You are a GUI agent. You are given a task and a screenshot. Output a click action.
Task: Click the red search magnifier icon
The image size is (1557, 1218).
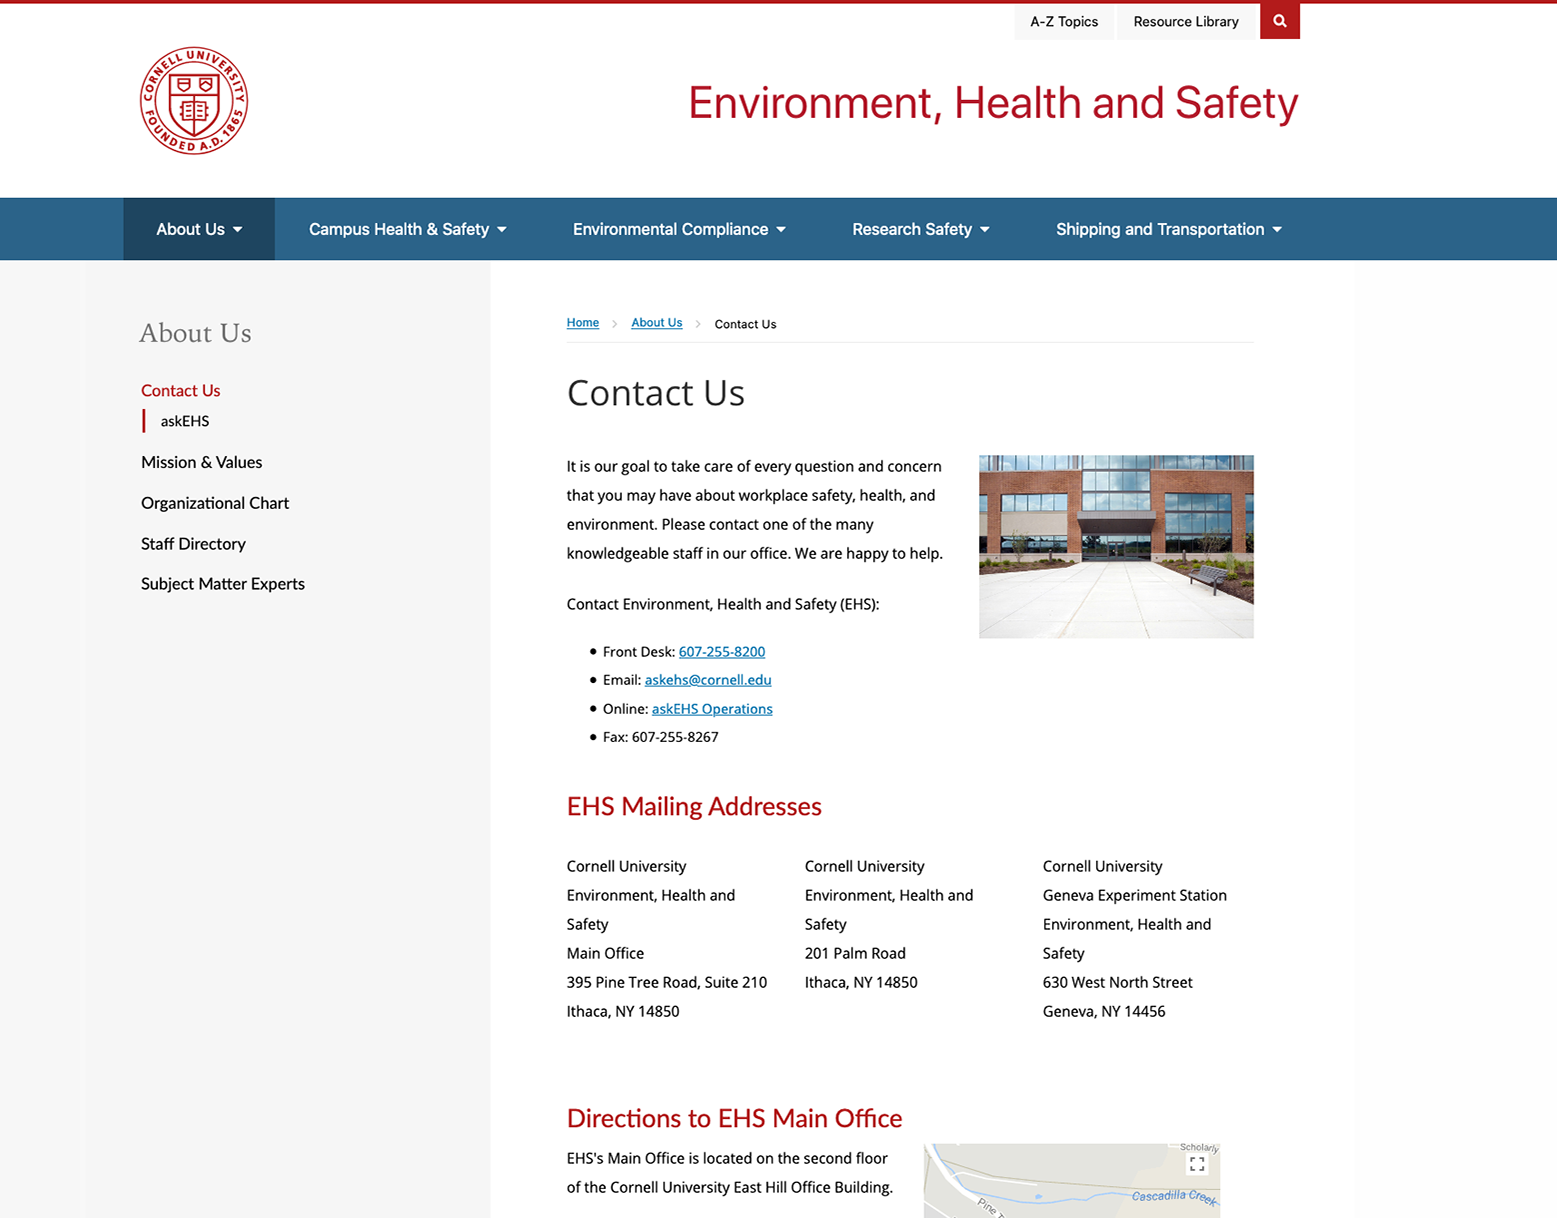[x=1279, y=21]
